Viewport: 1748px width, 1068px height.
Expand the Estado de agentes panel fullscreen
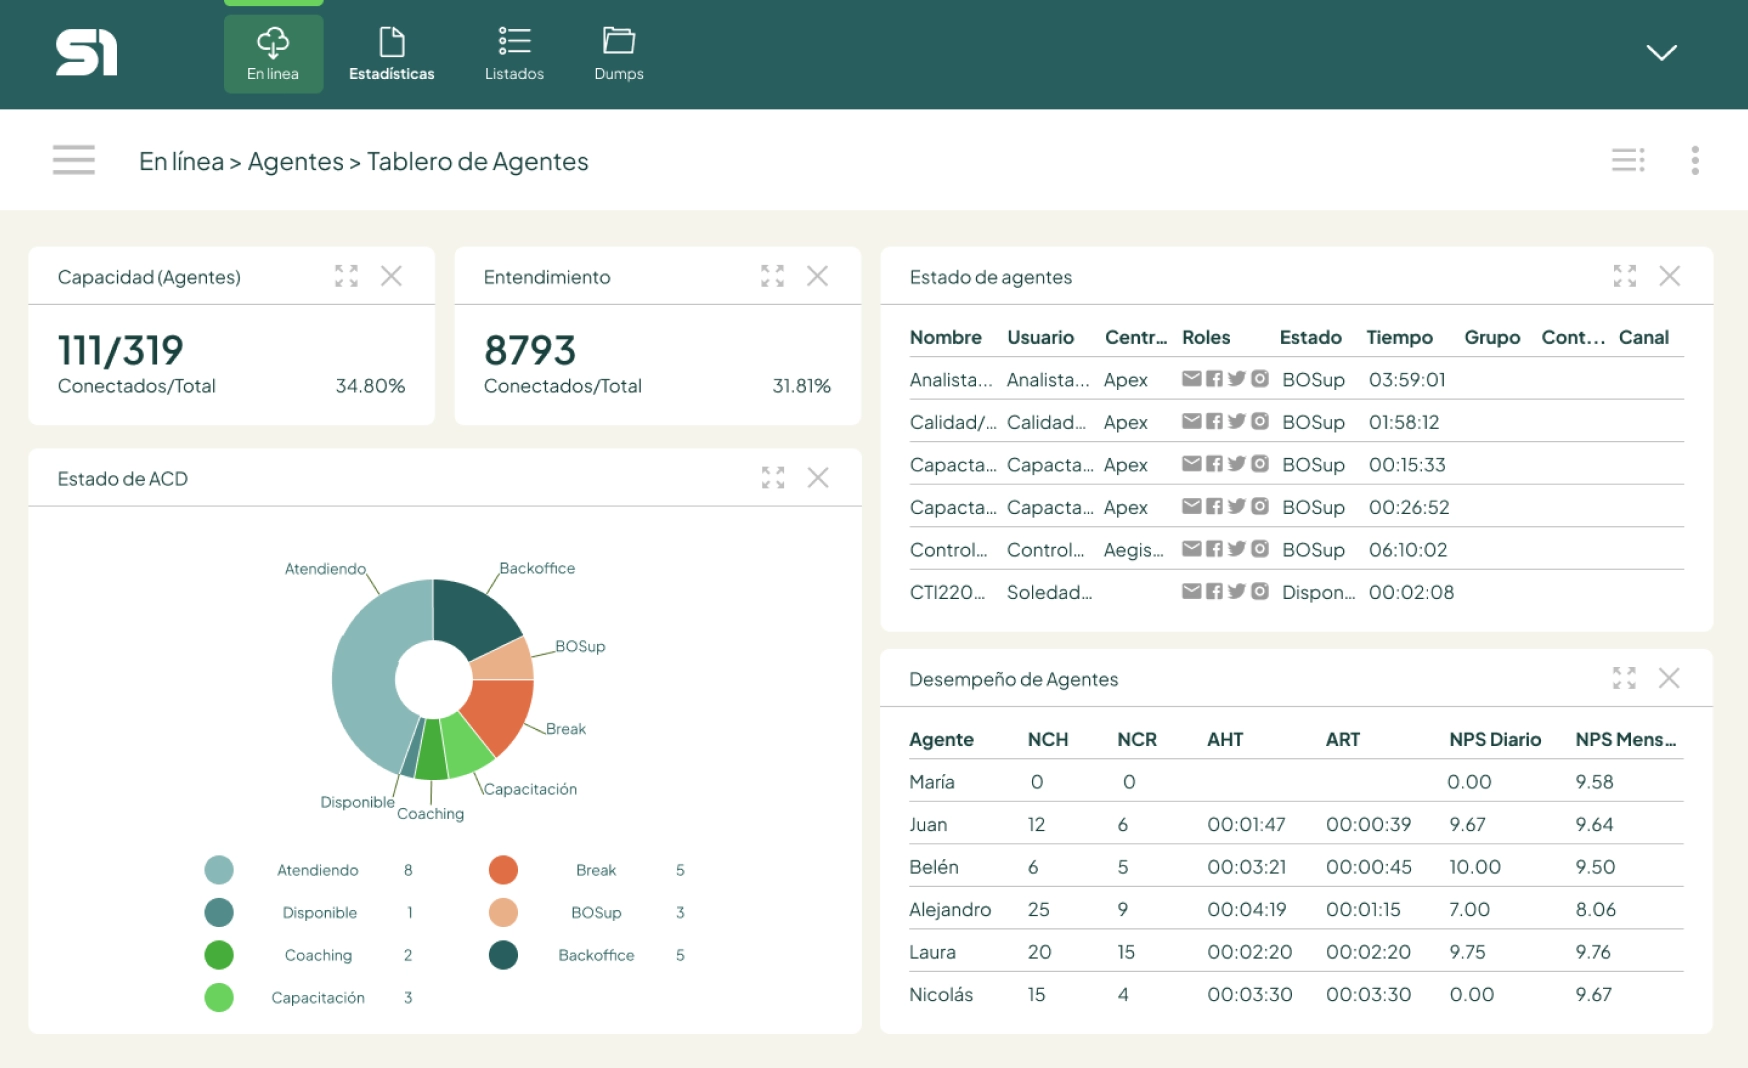pos(1624,276)
